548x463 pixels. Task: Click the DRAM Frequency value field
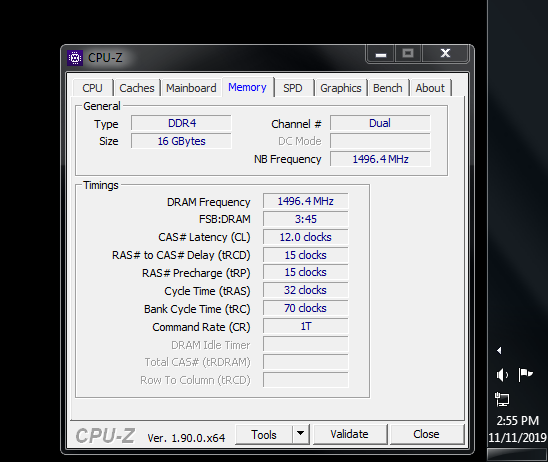[x=305, y=201]
